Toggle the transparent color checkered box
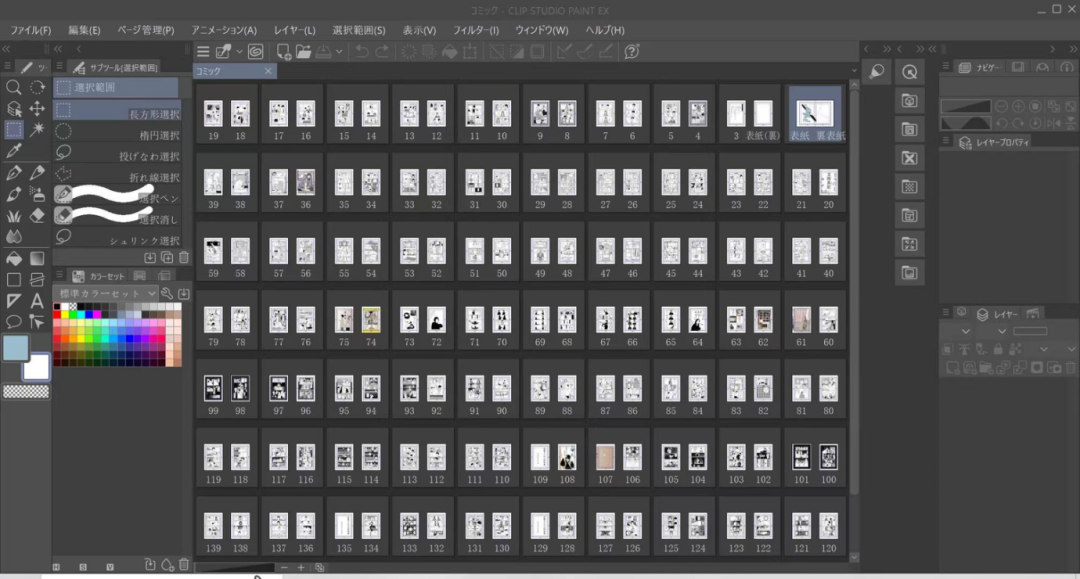The height and width of the screenshot is (579, 1080). [26, 392]
